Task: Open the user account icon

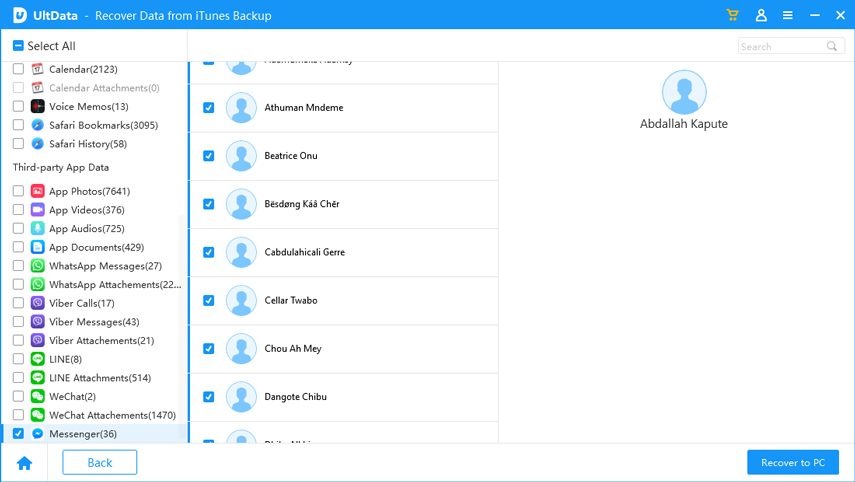Action: [x=761, y=16]
